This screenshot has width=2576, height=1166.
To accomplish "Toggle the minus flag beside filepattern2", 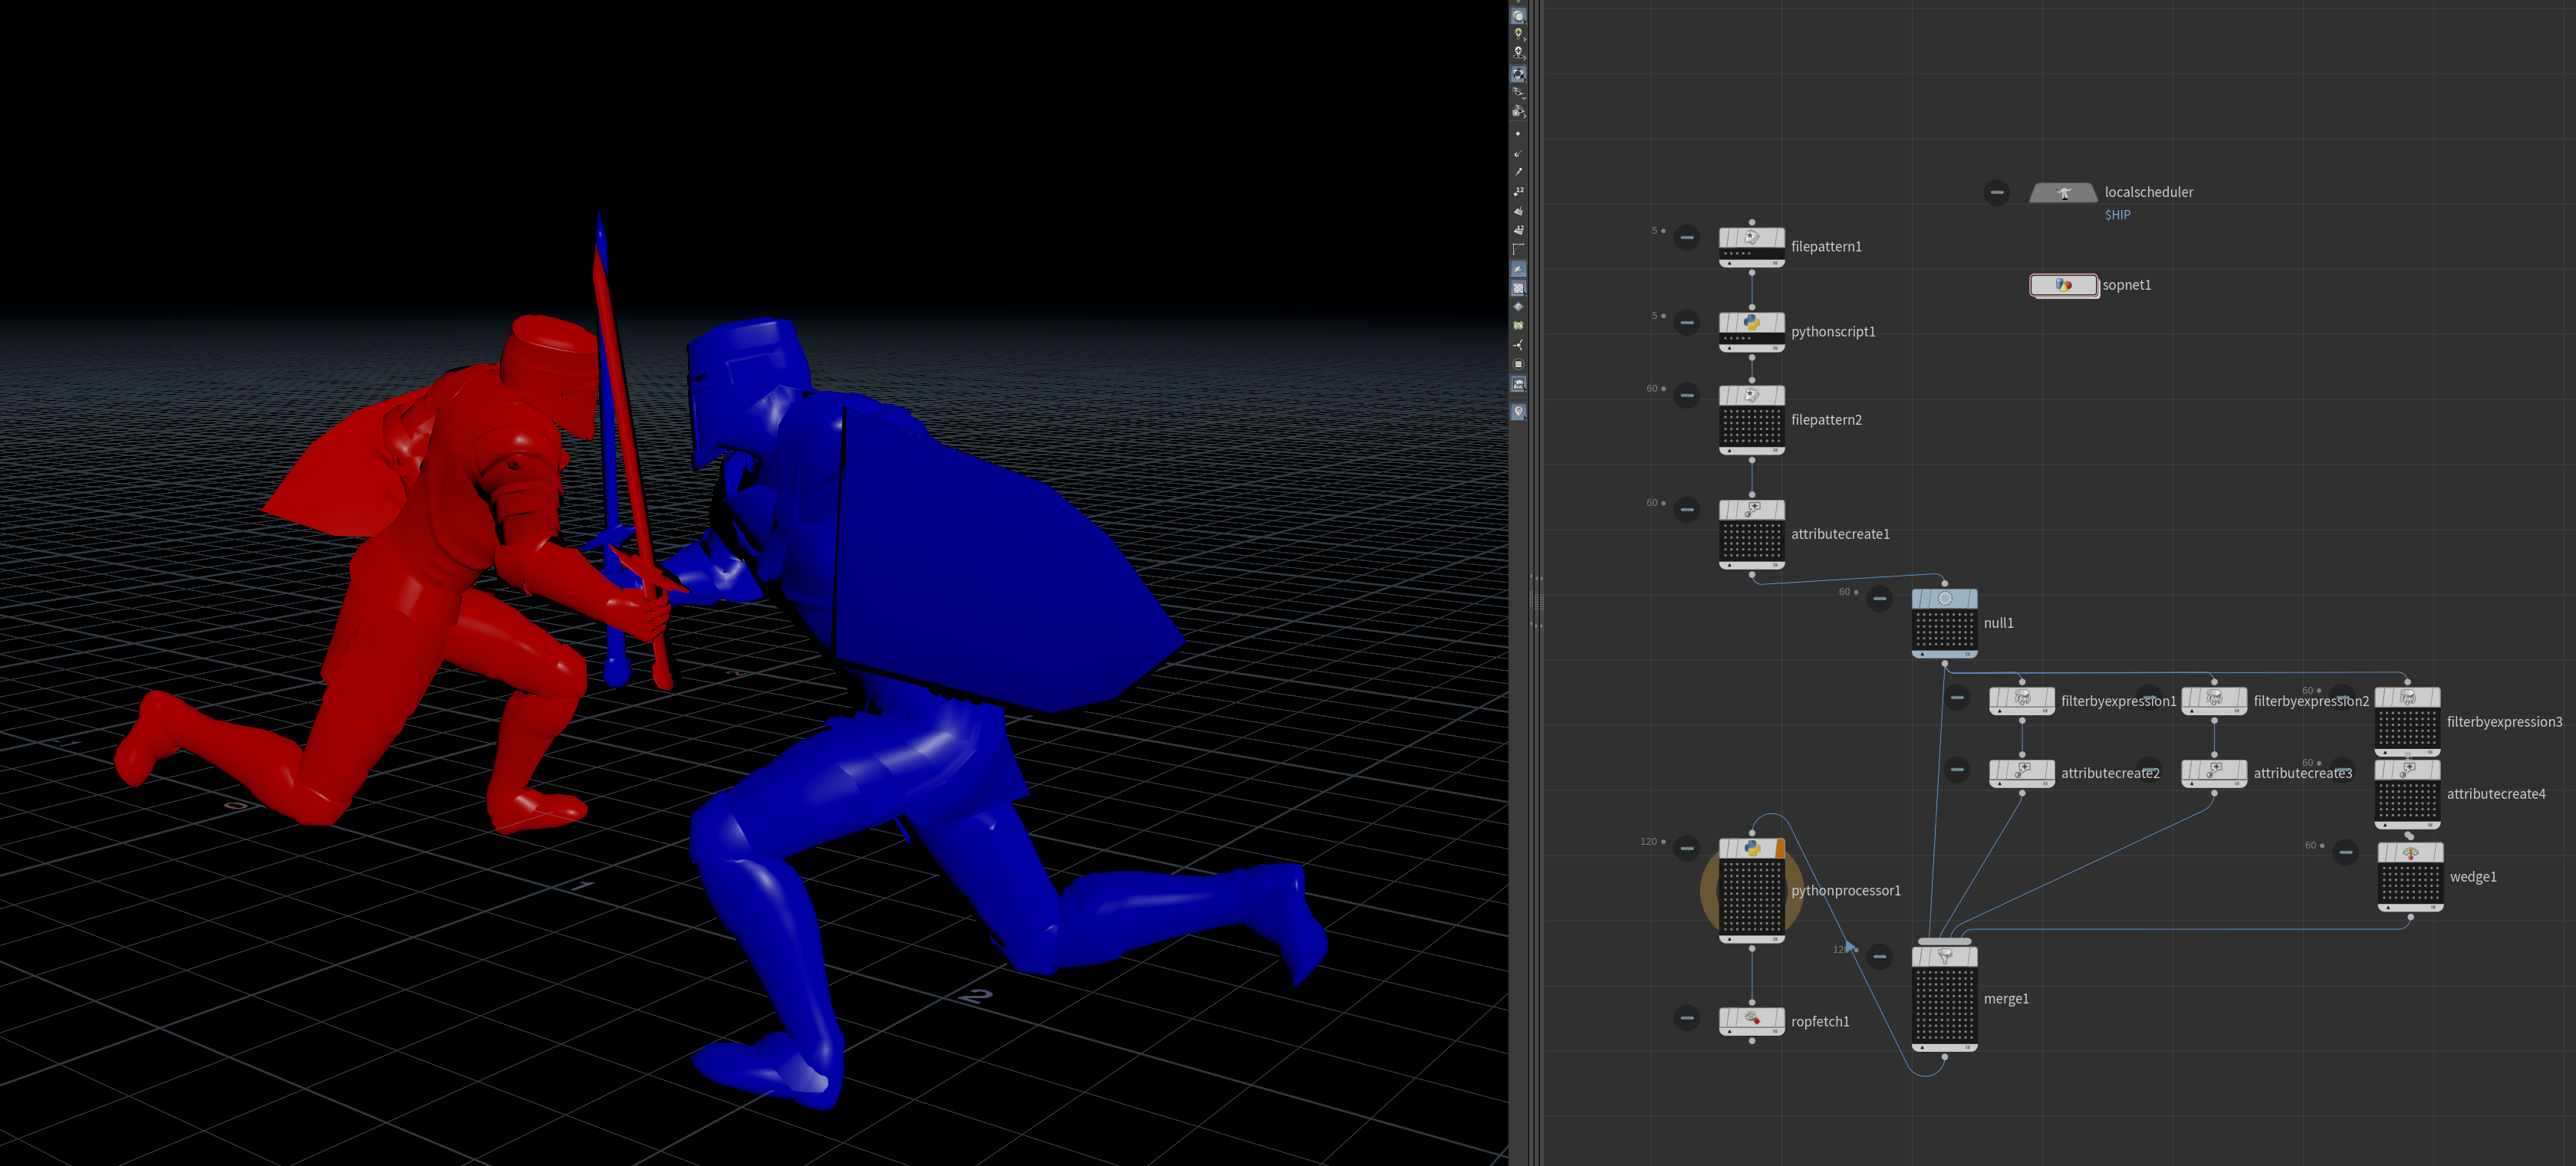I will [x=1687, y=396].
